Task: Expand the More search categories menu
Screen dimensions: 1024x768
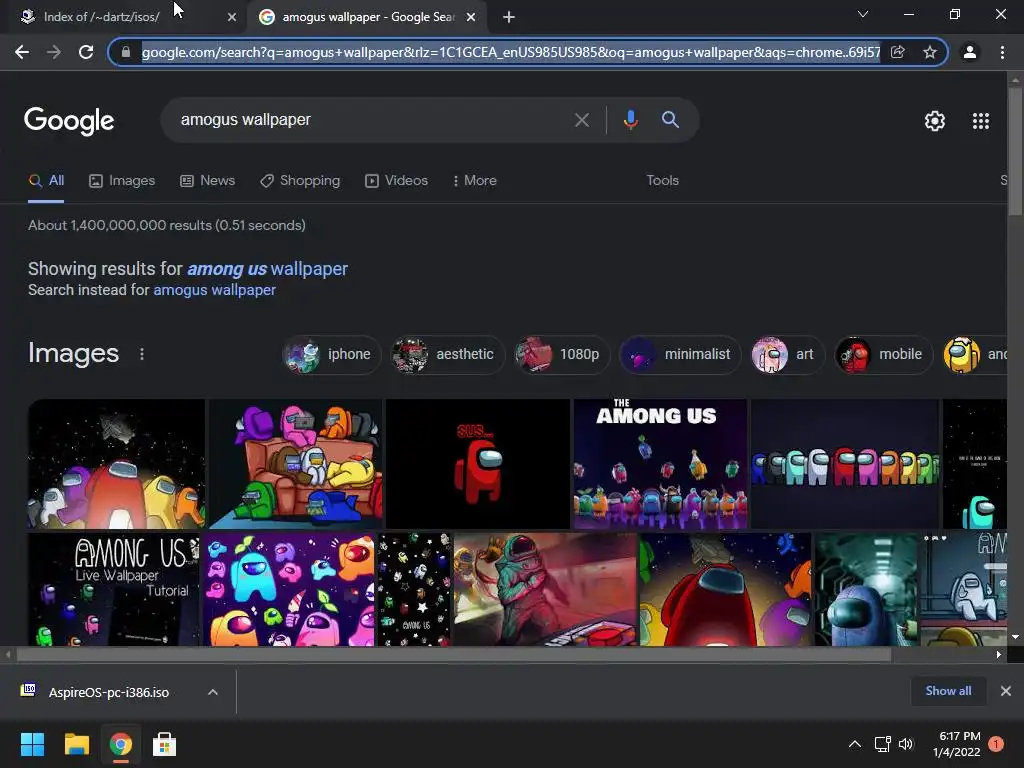Action: tap(475, 181)
